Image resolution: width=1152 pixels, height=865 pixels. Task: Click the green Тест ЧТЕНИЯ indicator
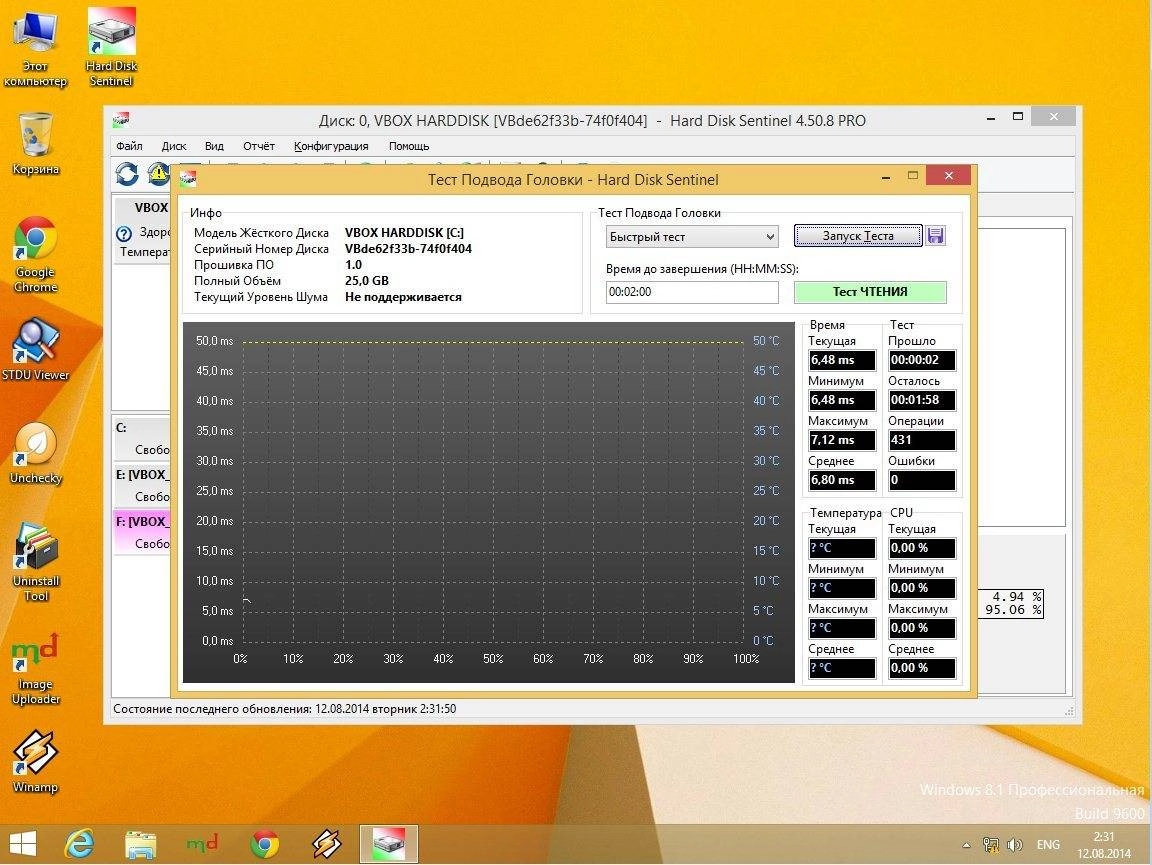[x=870, y=292]
